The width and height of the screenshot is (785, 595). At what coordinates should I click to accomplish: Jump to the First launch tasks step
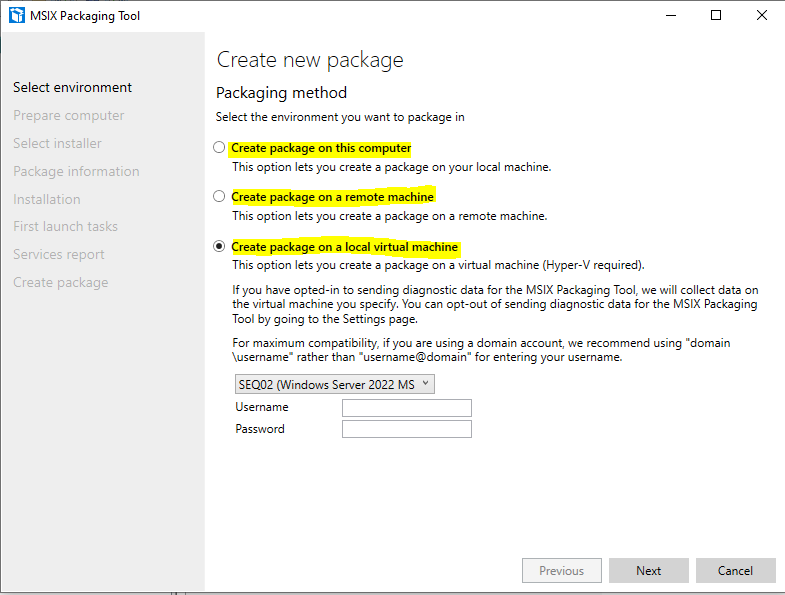(x=65, y=227)
